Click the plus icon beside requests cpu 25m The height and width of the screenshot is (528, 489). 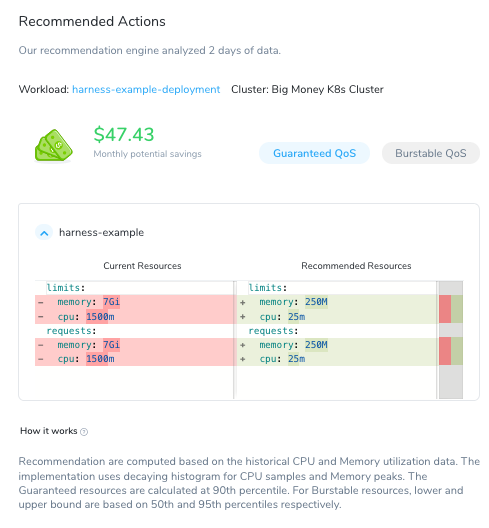[242, 359]
